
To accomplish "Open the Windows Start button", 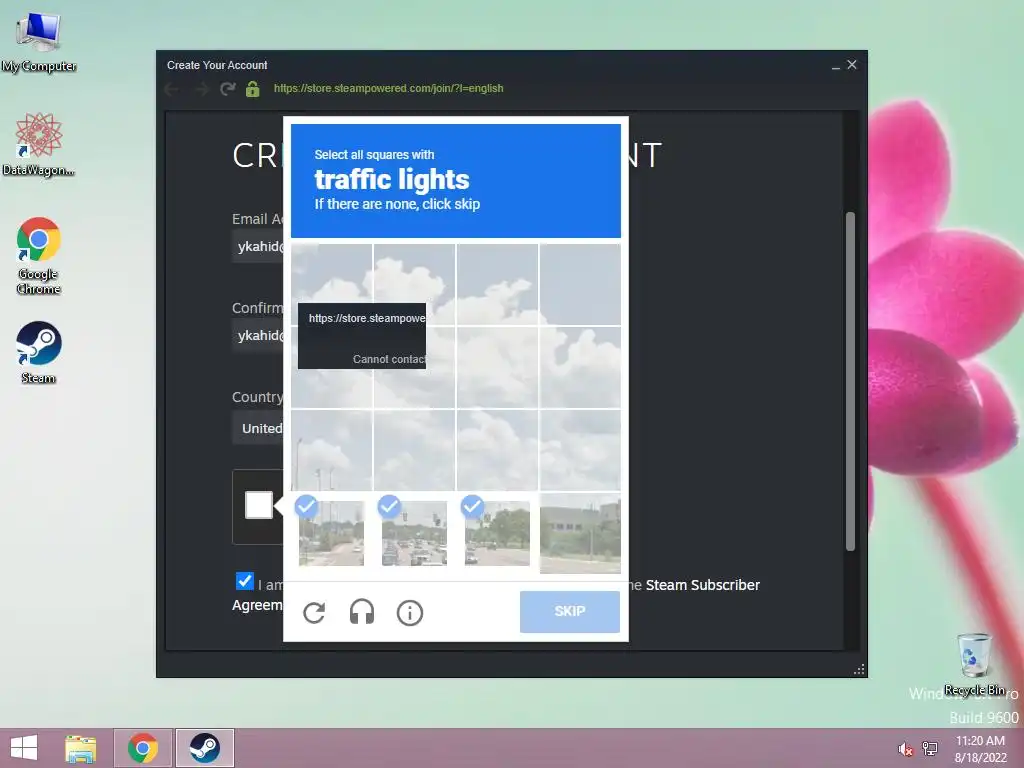I will tap(24, 748).
